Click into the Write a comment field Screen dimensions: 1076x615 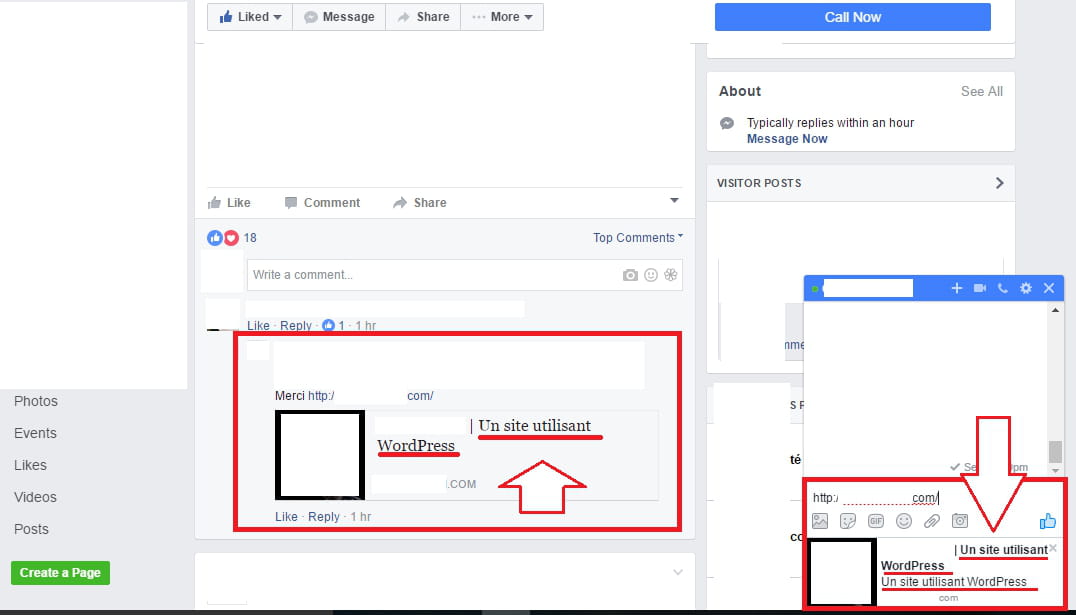pyautogui.click(x=465, y=275)
